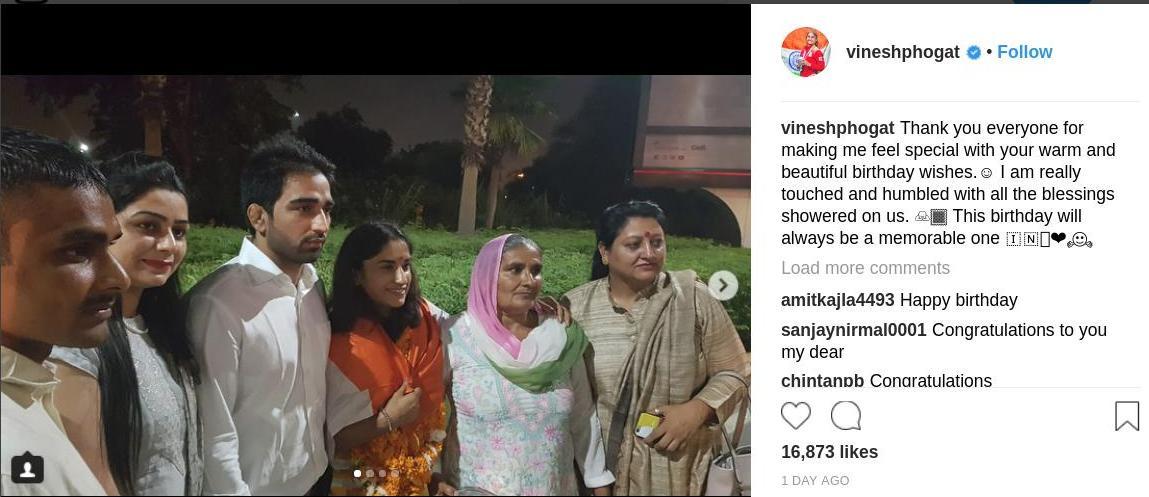Show tagged people icon on photo
Viewport: 1149px width, 497px height.
click(x=27, y=468)
